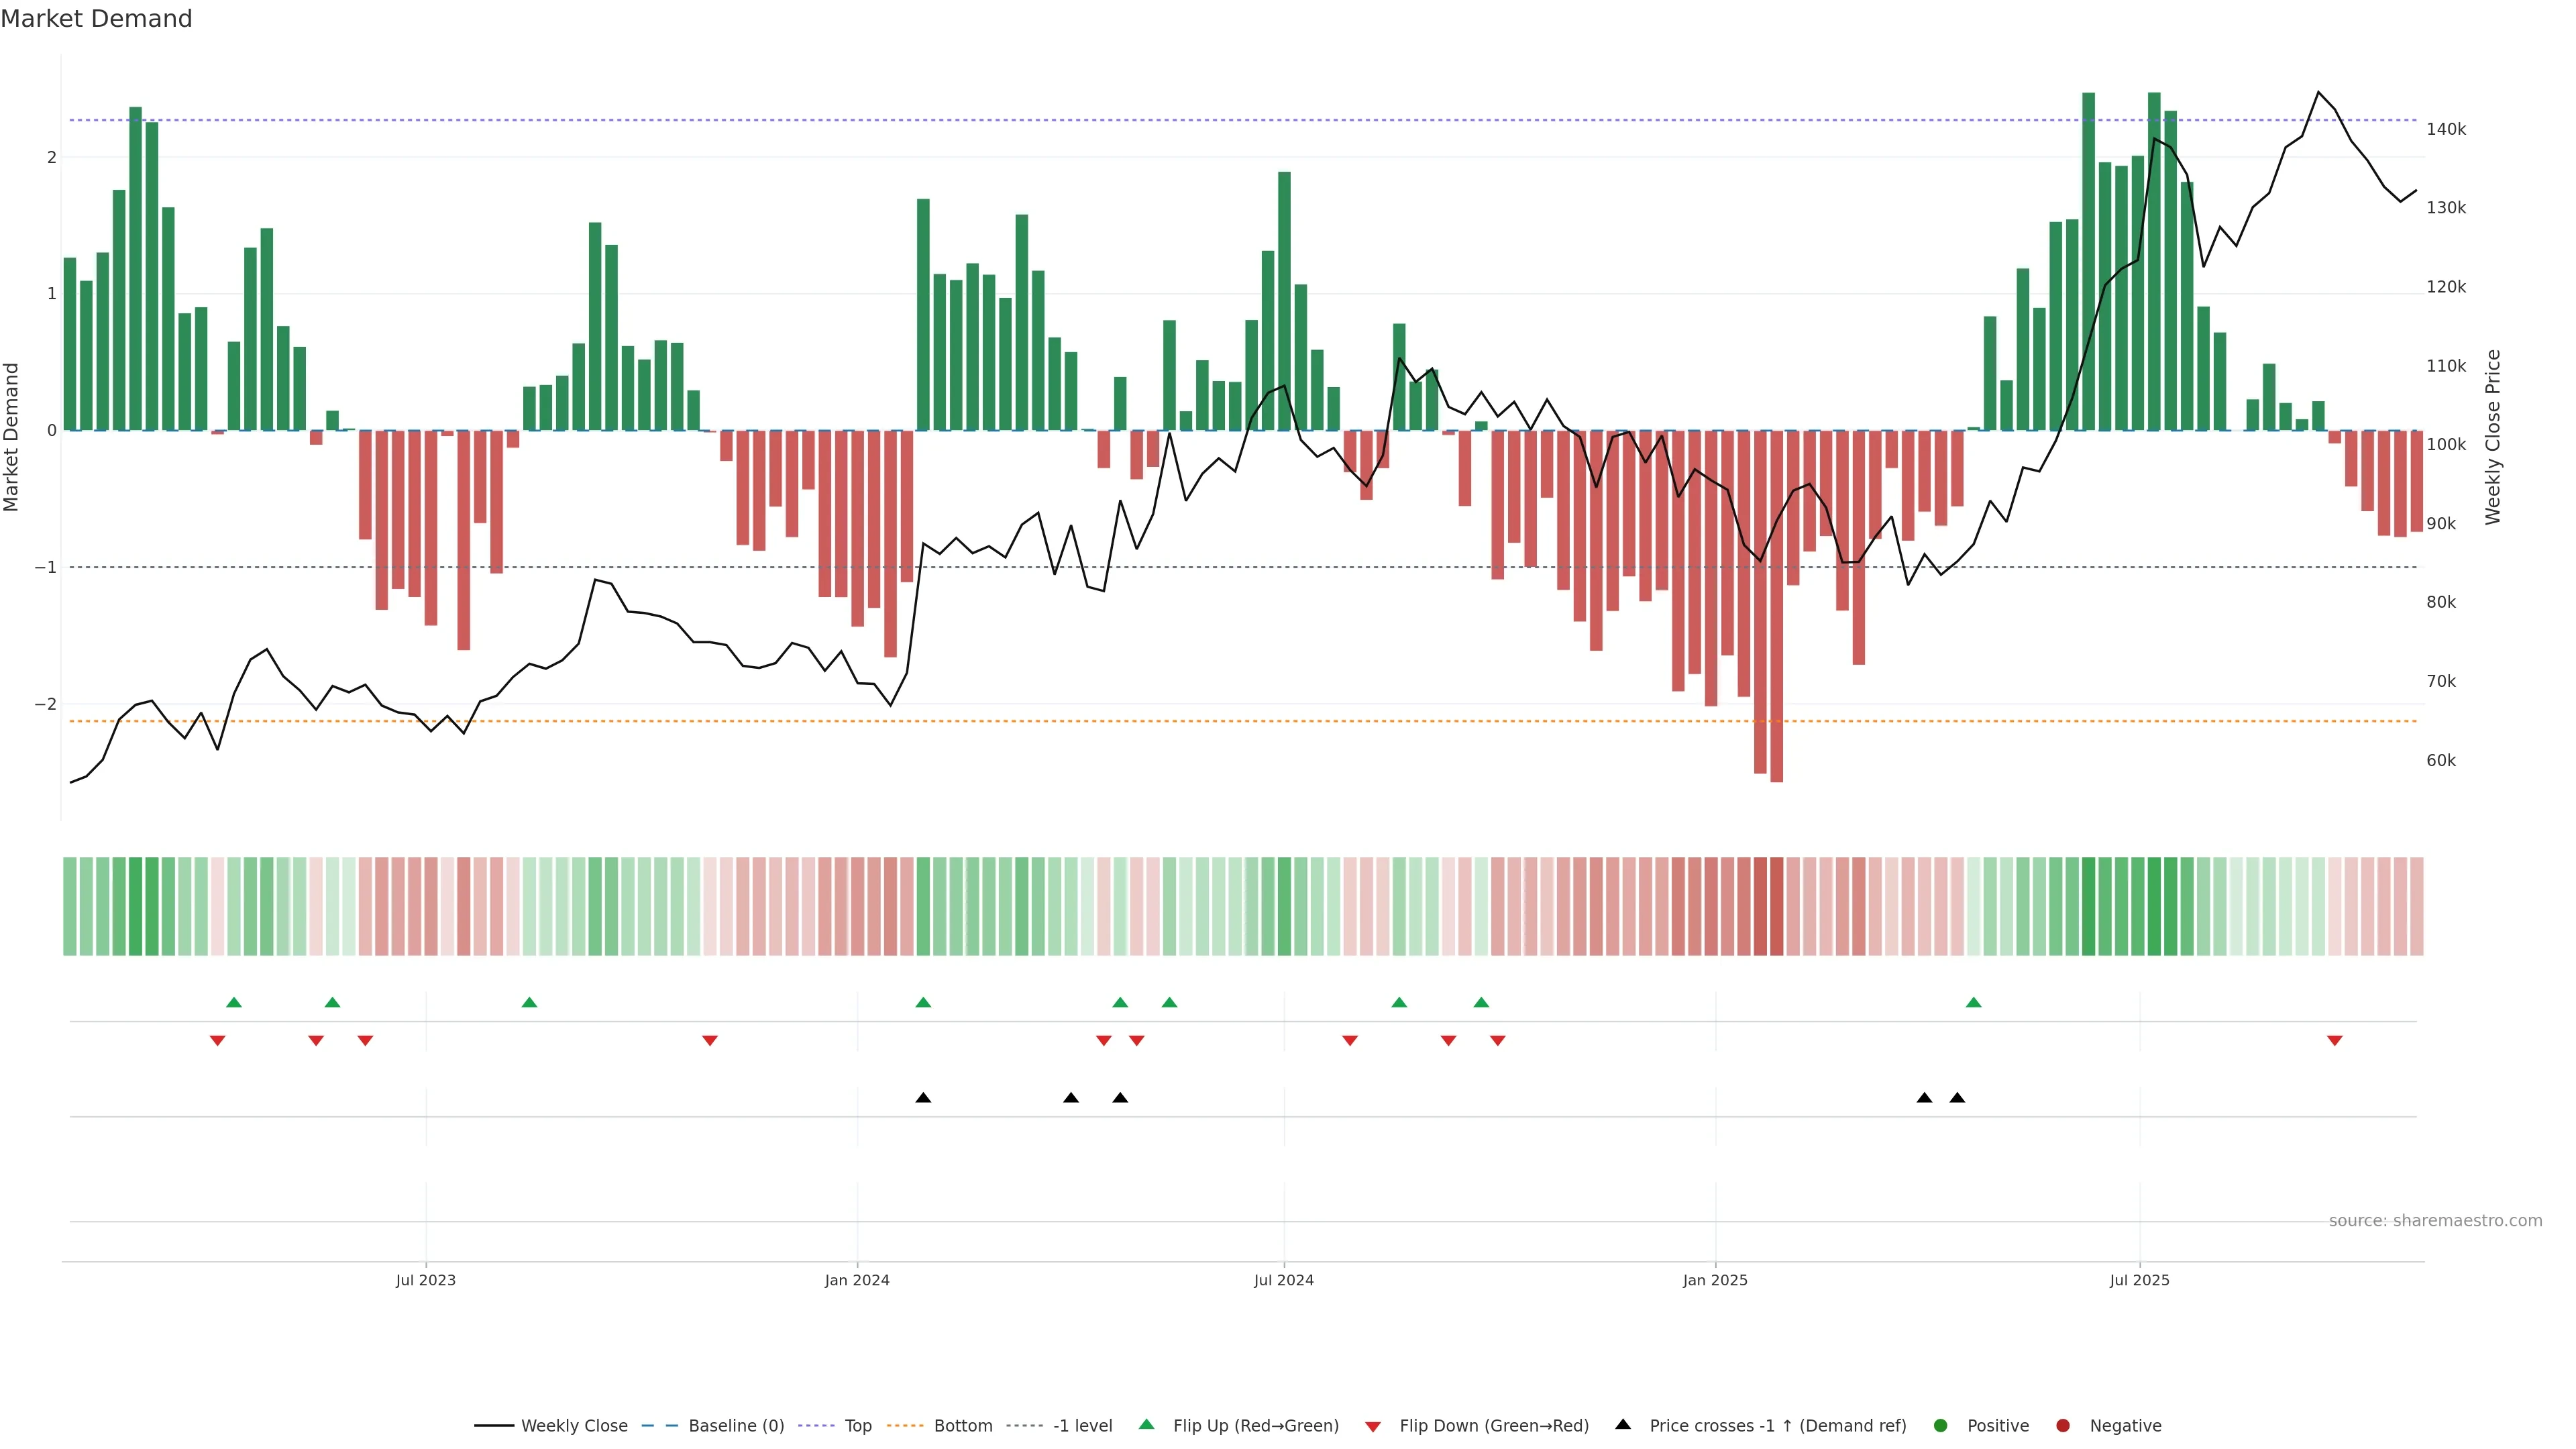
Task: Click the first red flip-down triangle marker
Action: click(x=217, y=1041)
